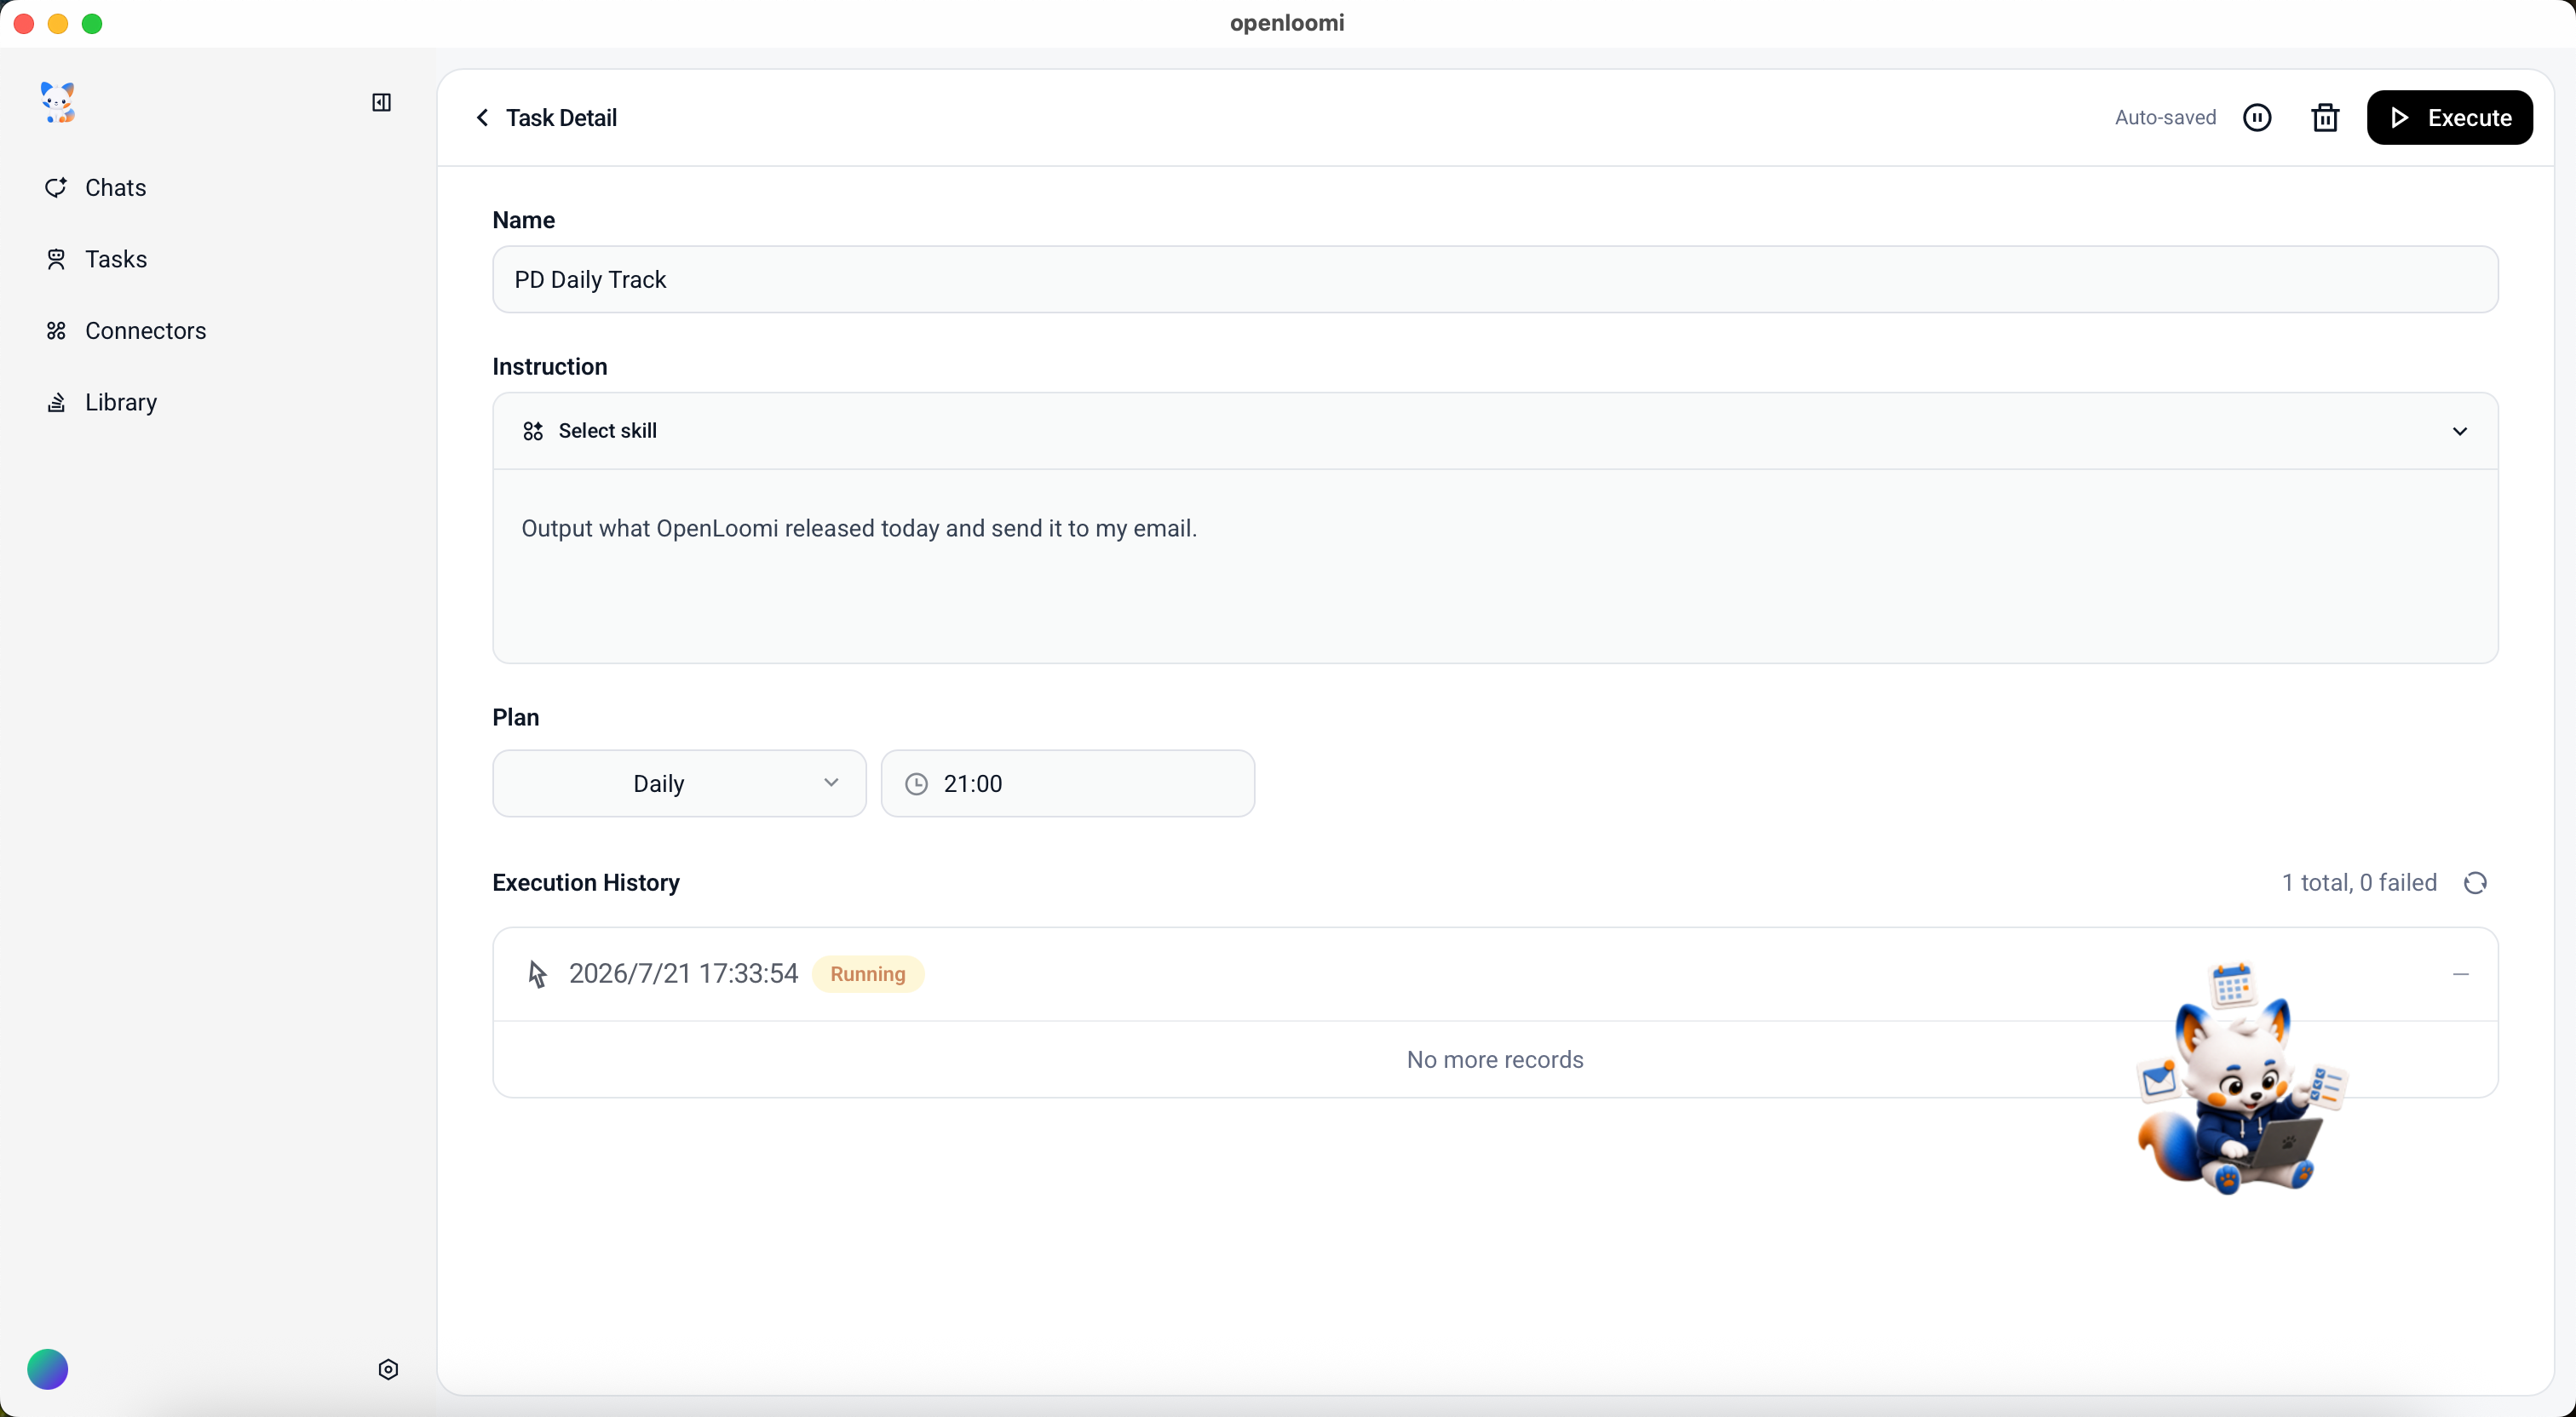
Task: Click the Library sidebar icon
Action: [56, 402]
